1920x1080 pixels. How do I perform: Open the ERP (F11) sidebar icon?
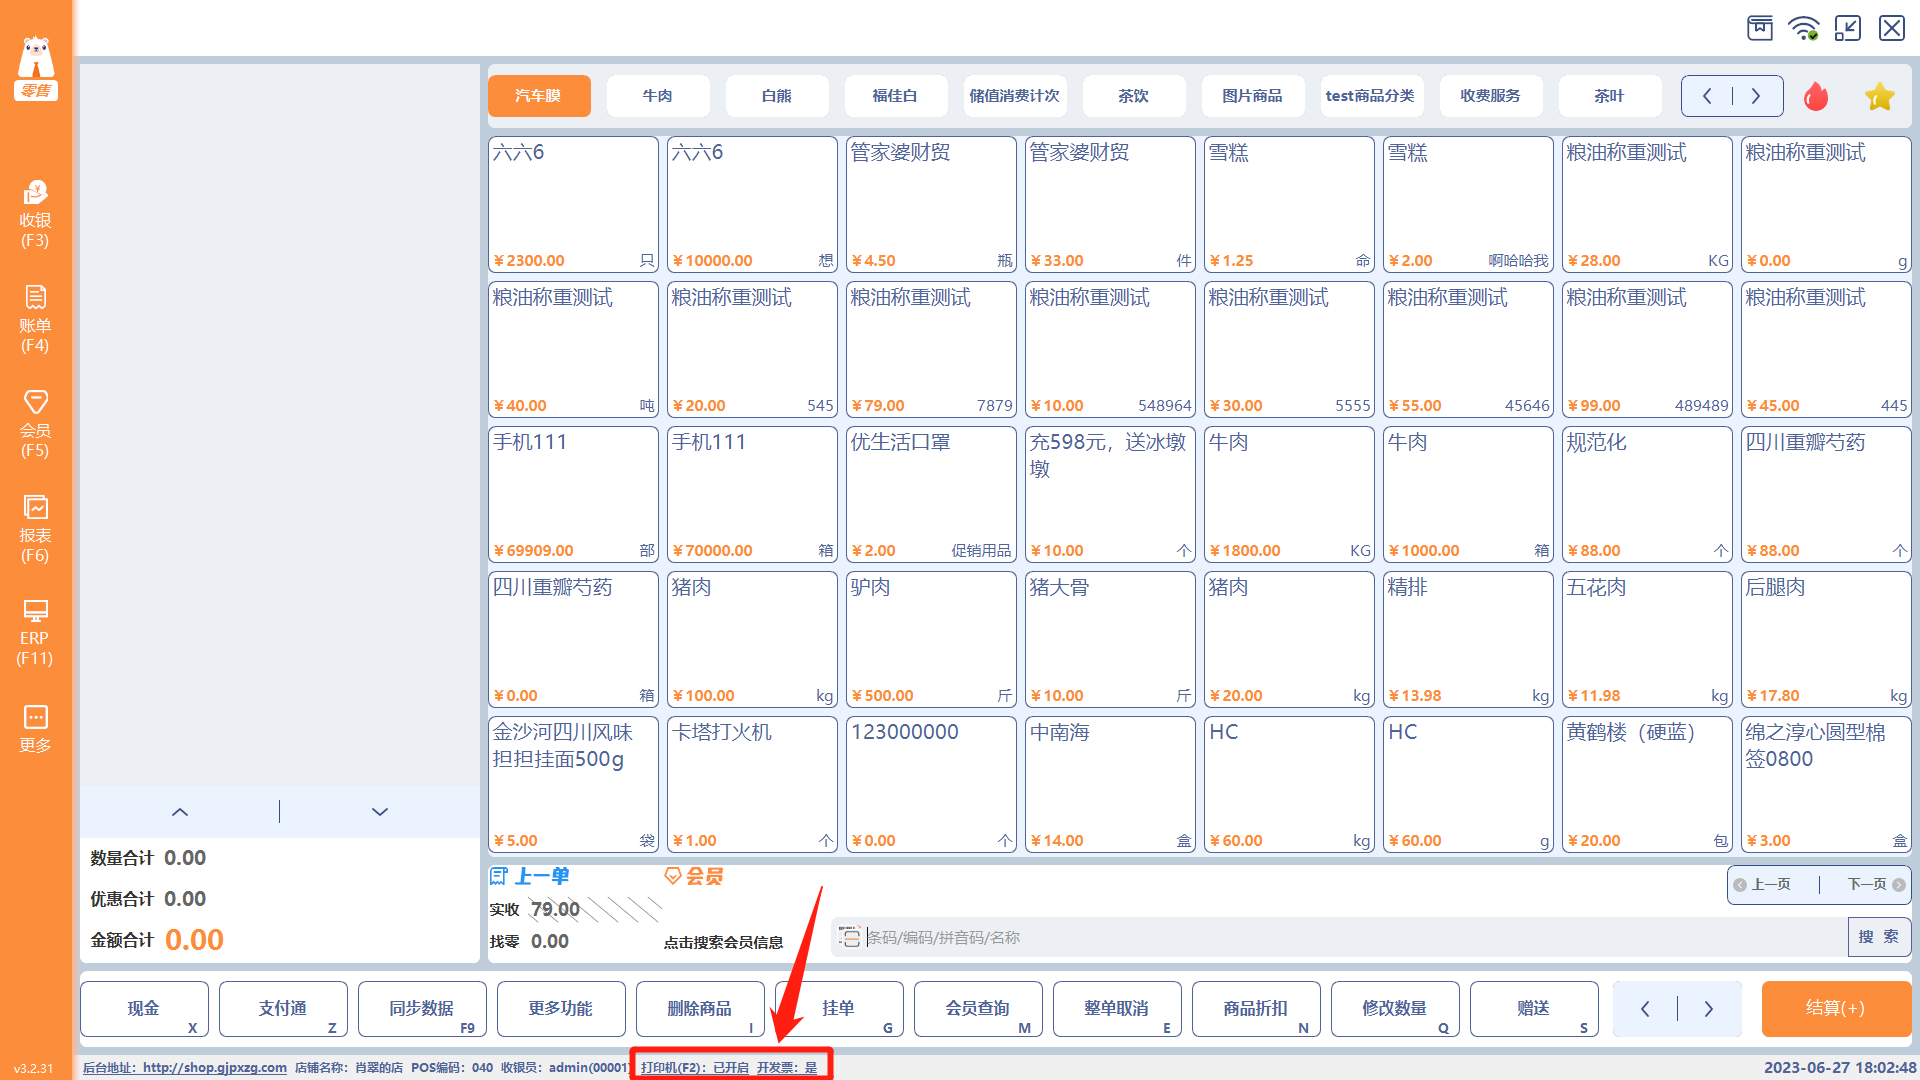point(35,633)
